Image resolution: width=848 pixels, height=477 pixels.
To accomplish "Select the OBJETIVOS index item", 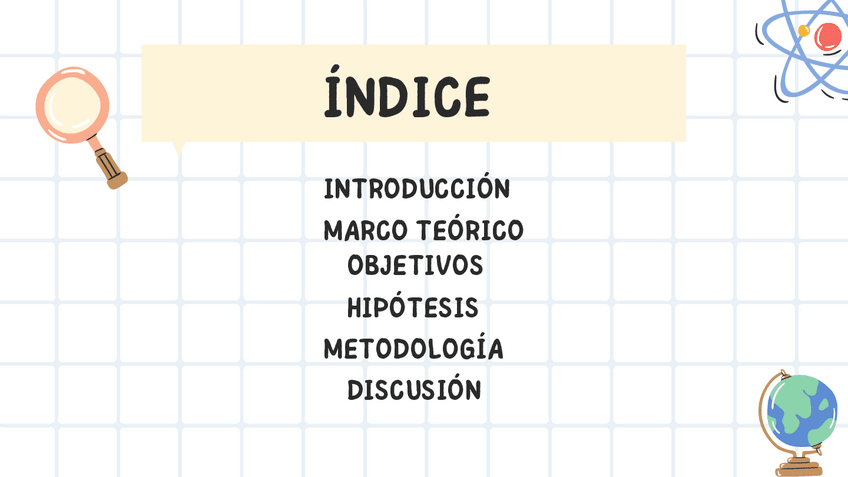I will pos(415,266).
